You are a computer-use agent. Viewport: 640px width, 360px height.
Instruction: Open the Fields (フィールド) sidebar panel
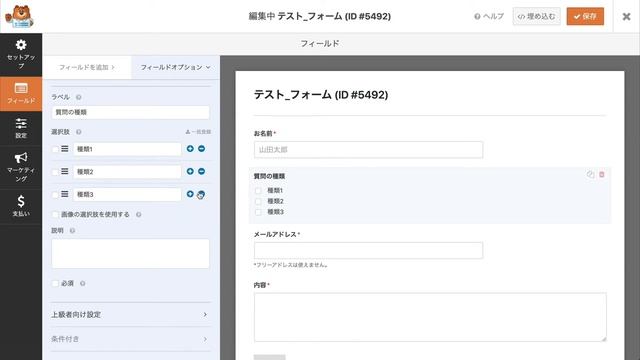pyautogui.click(x=21, y=93)
